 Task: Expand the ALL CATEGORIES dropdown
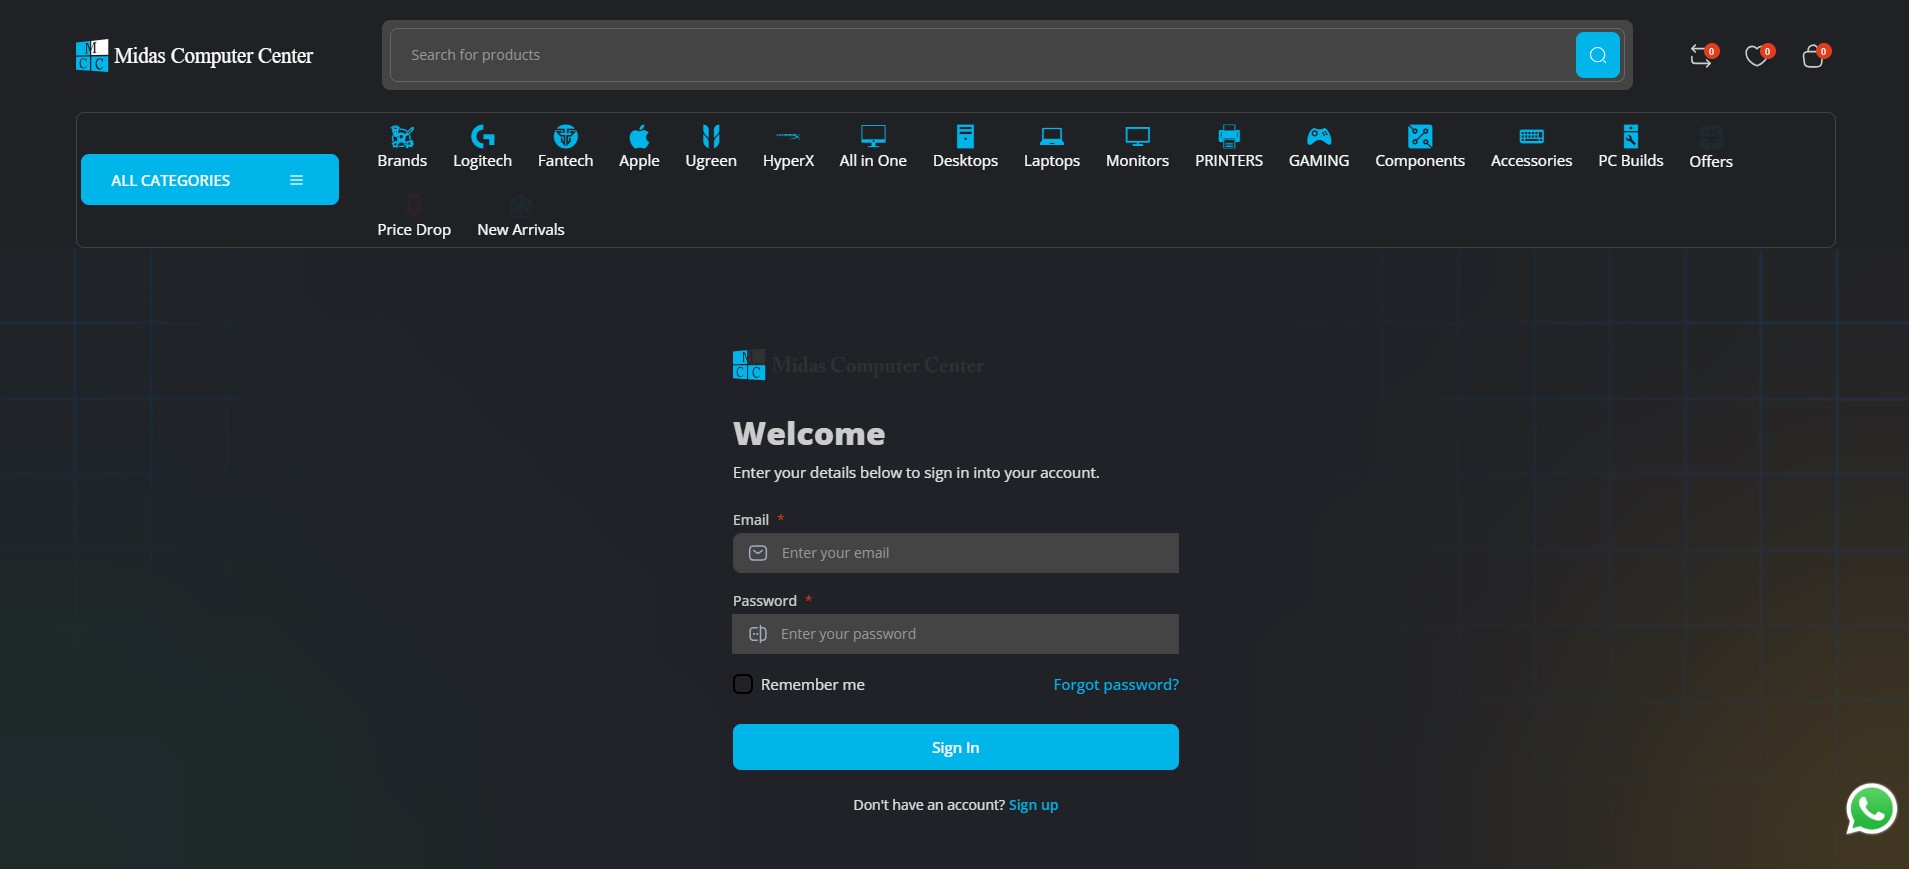click(209, 180)
